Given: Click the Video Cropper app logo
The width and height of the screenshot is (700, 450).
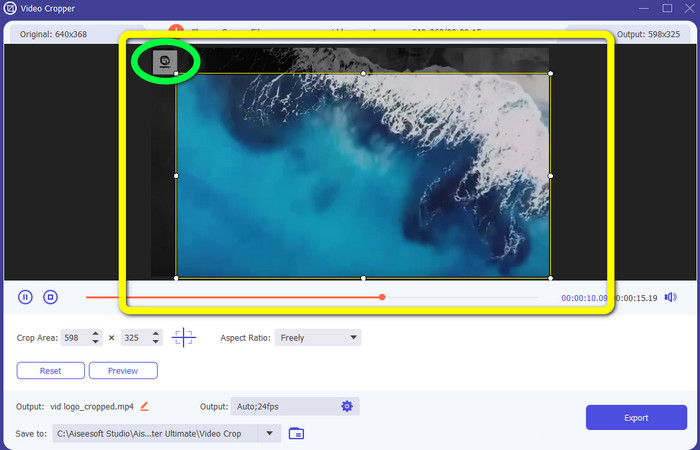Looking at the screenshot, I should pos(10,8).
